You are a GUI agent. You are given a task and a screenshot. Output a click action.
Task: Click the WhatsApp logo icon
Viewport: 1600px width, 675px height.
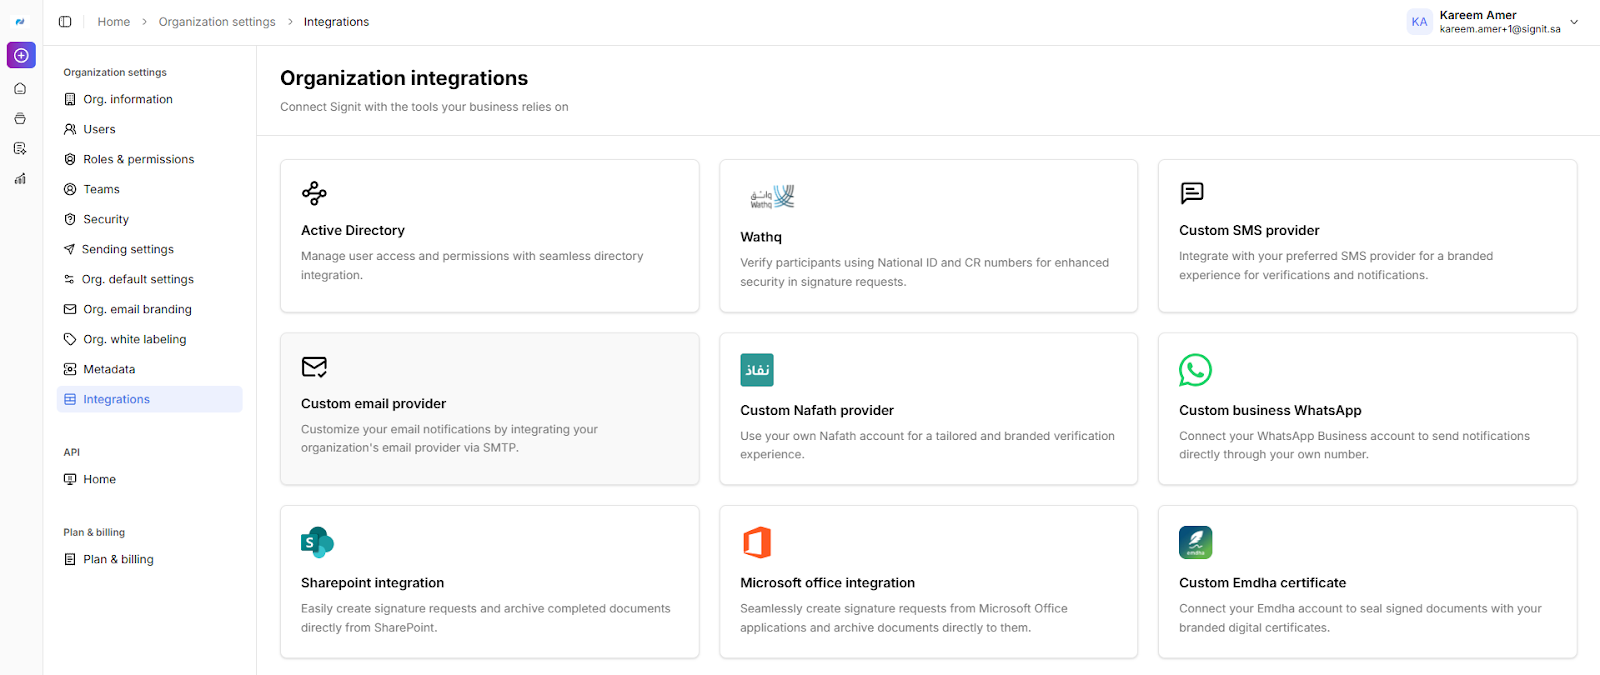pyautogui.click(x=1195, y=370)
